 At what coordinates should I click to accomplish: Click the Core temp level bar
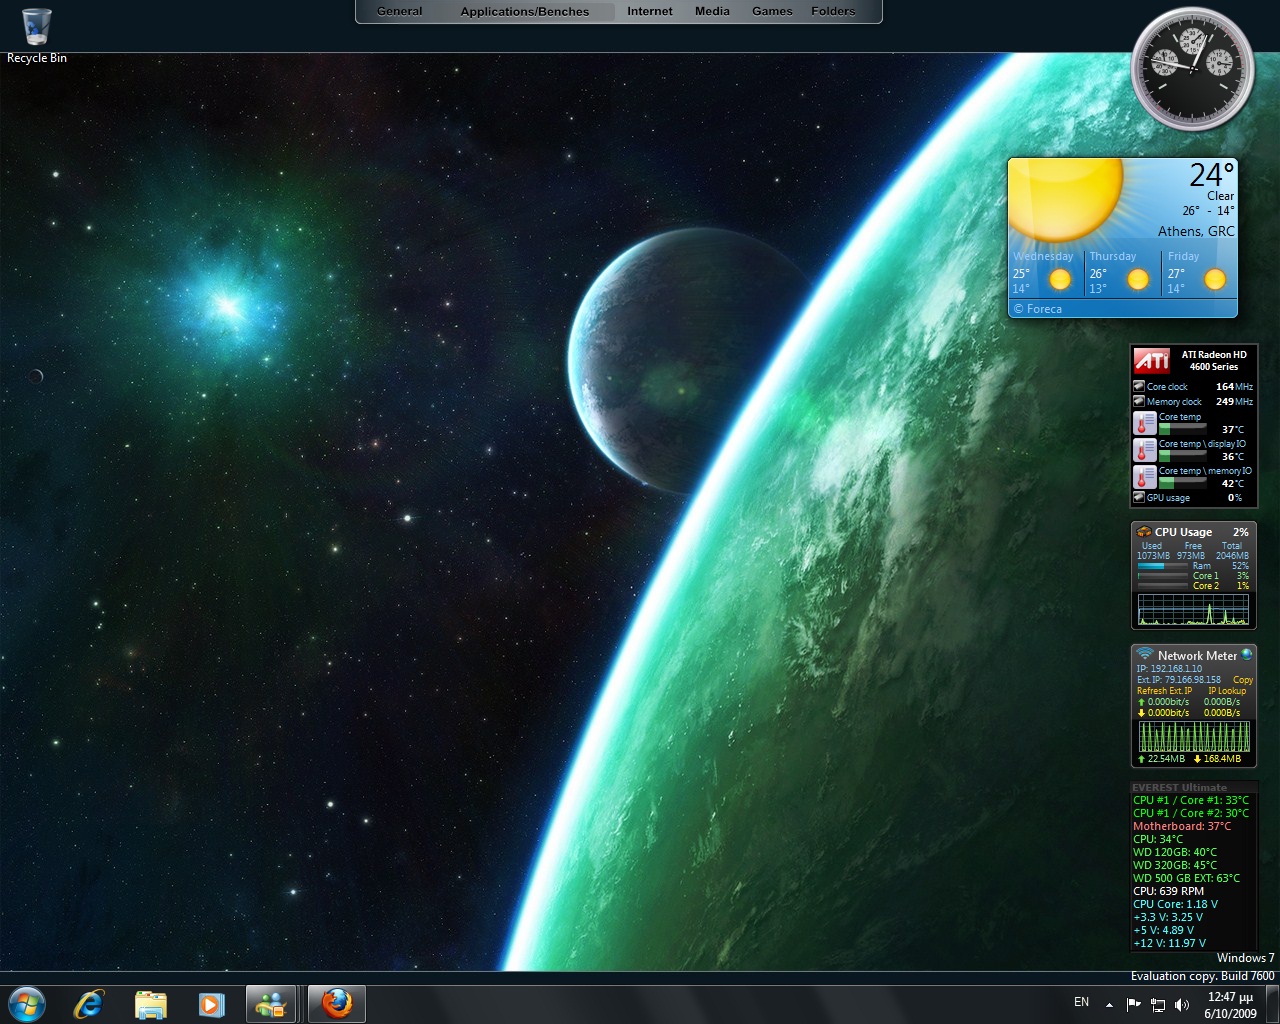pos(1183,428)
